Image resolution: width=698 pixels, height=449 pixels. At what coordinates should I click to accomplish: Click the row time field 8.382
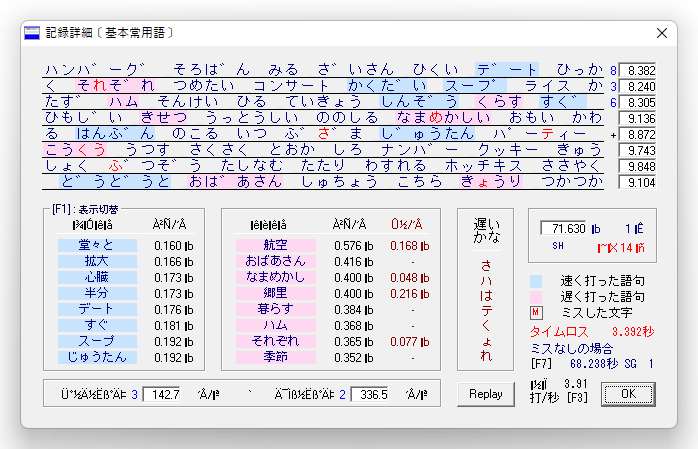[637, 70]
